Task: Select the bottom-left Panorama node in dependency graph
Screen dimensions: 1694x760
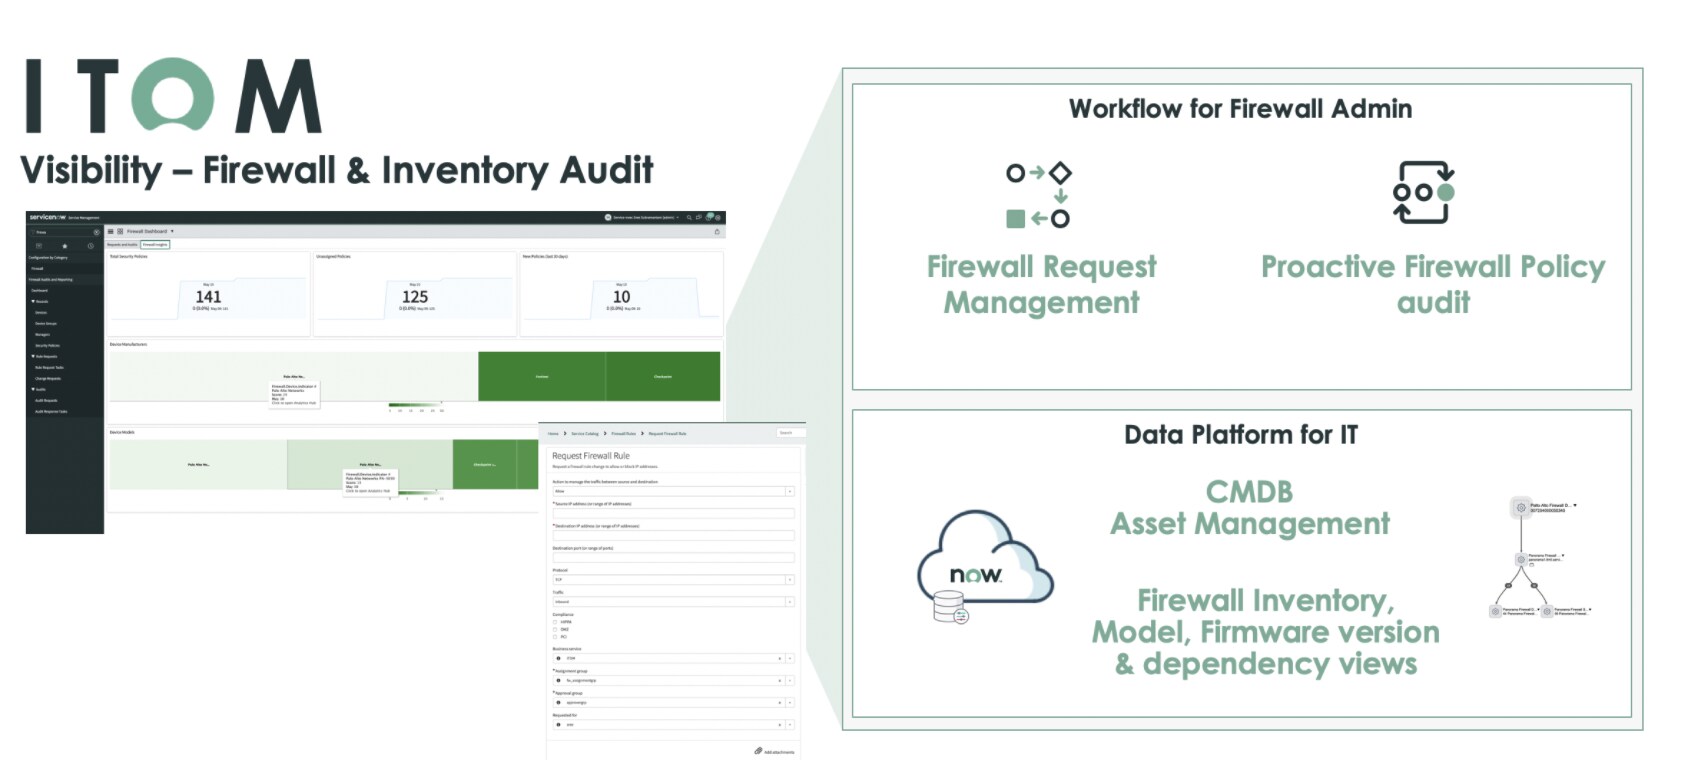Action: tap(1495, 610)
